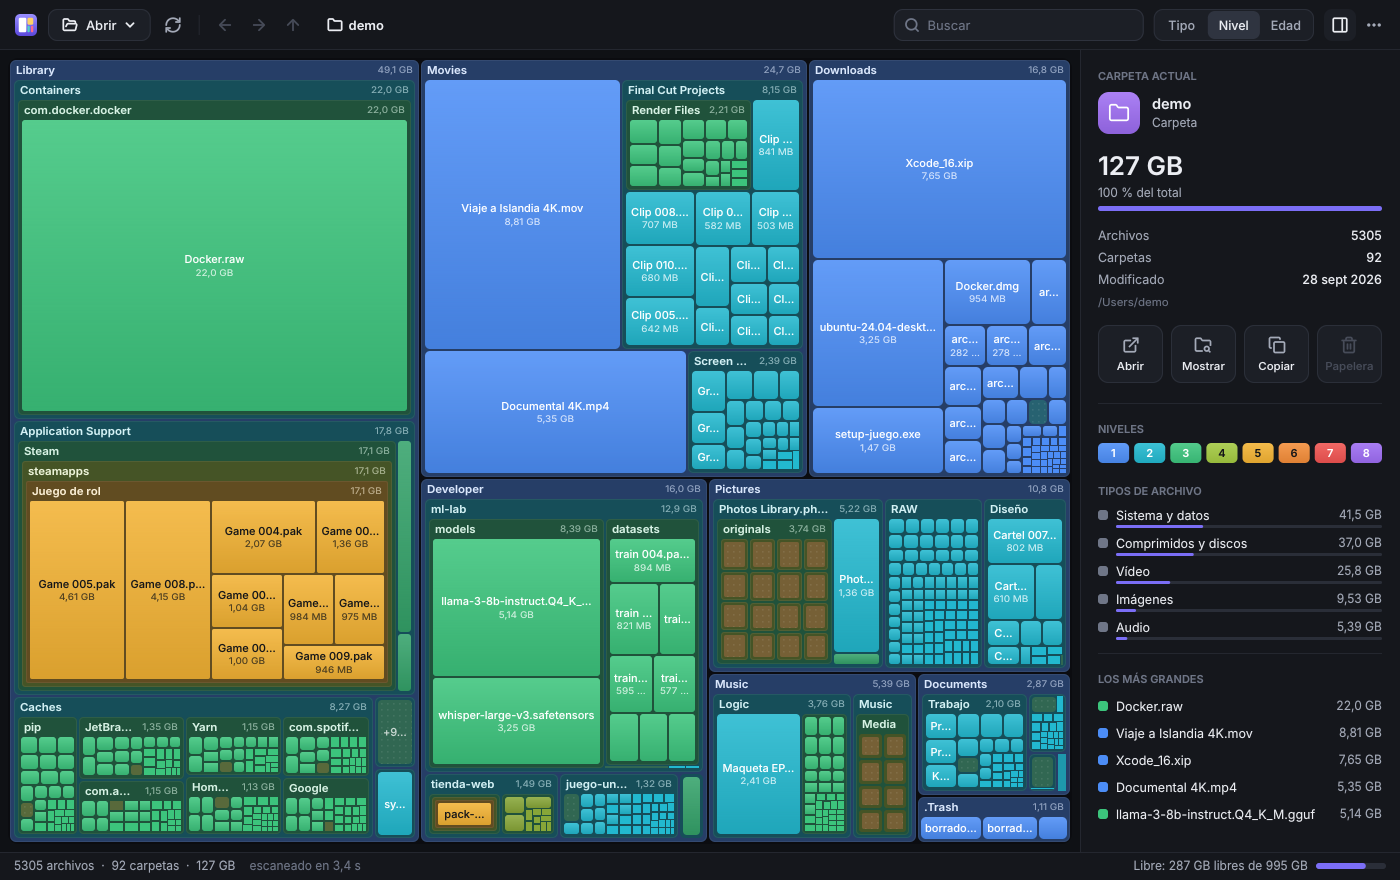Select level 5 yellow swatch

pyautogui.click(x=1257, y=453)
